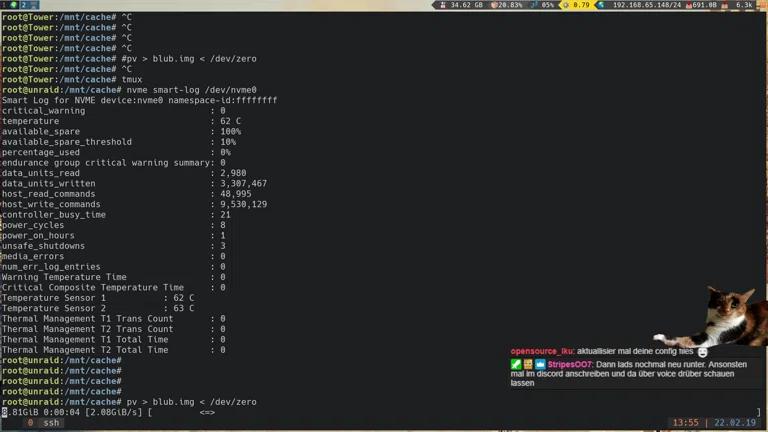Click the blue crown badge beside StripesOO7
This screenshot has width=768, height=432.
540,365
